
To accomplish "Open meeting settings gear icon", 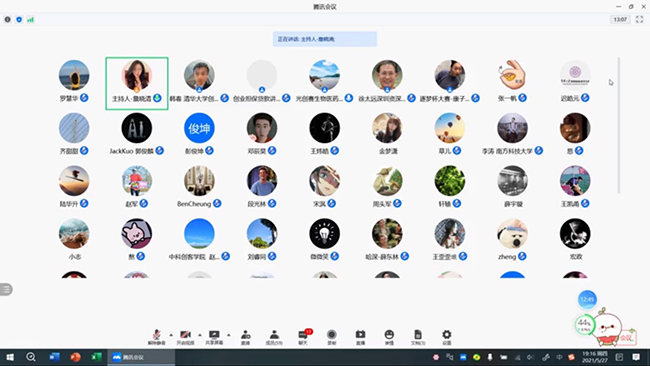I will click(446, 337).
